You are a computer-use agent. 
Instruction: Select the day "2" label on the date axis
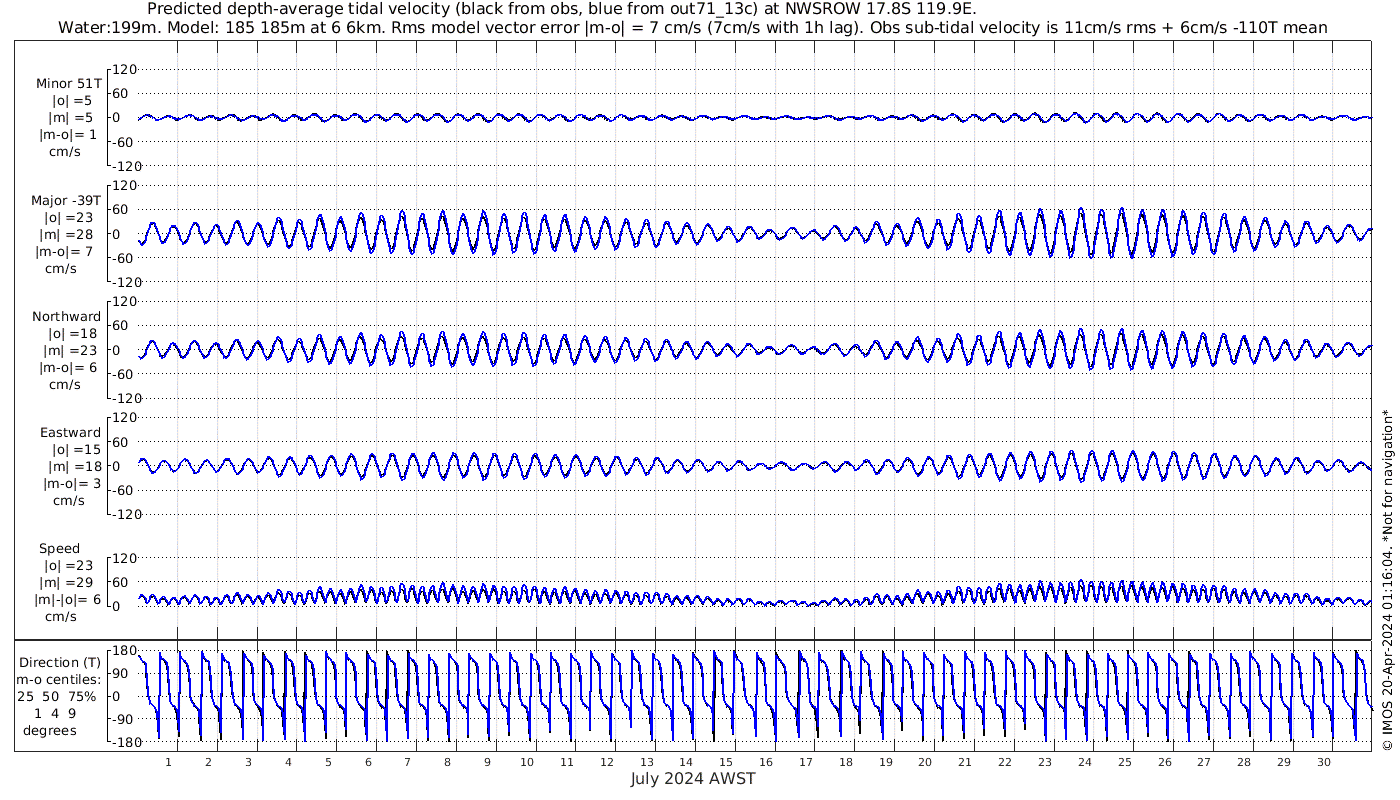coord(208,762)
